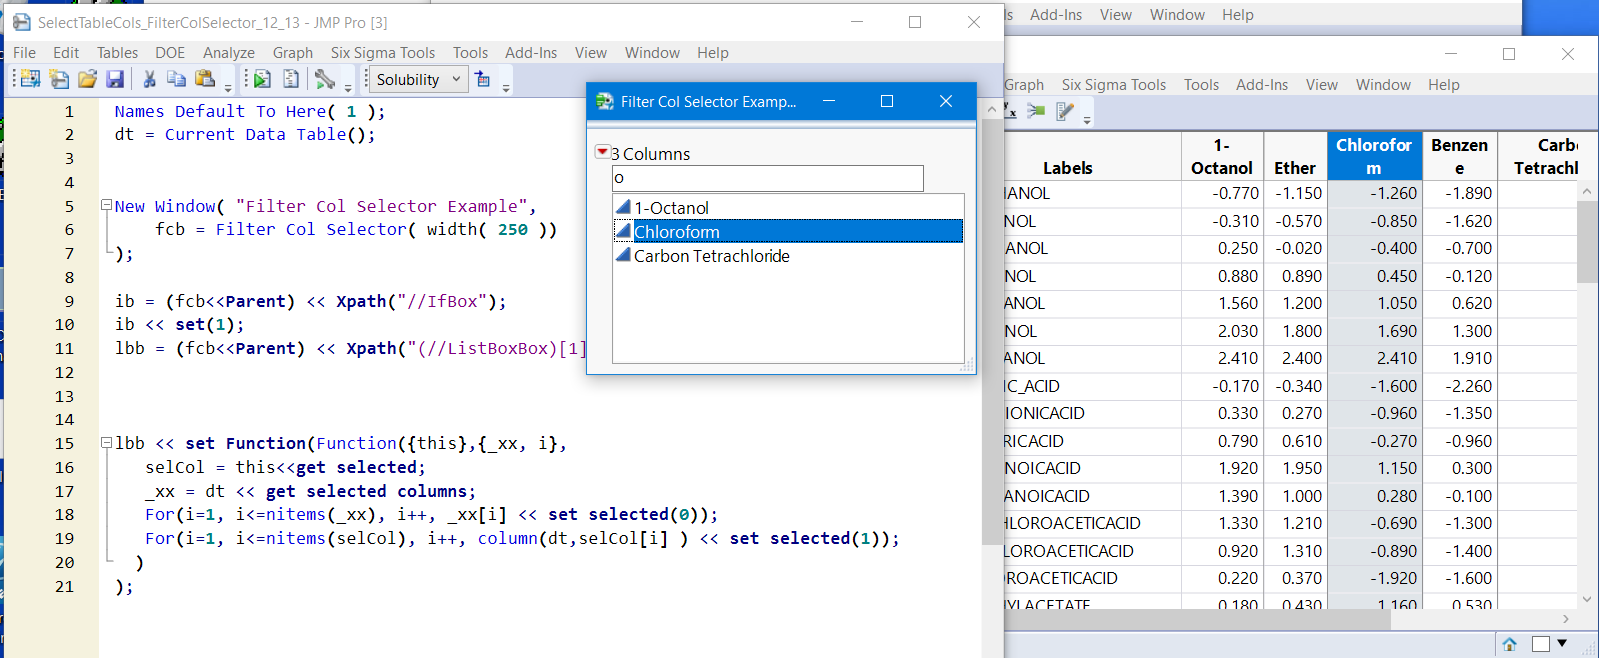
Task: Click the red triangle next to 3 Columns
Action: [x=602, y=152]
